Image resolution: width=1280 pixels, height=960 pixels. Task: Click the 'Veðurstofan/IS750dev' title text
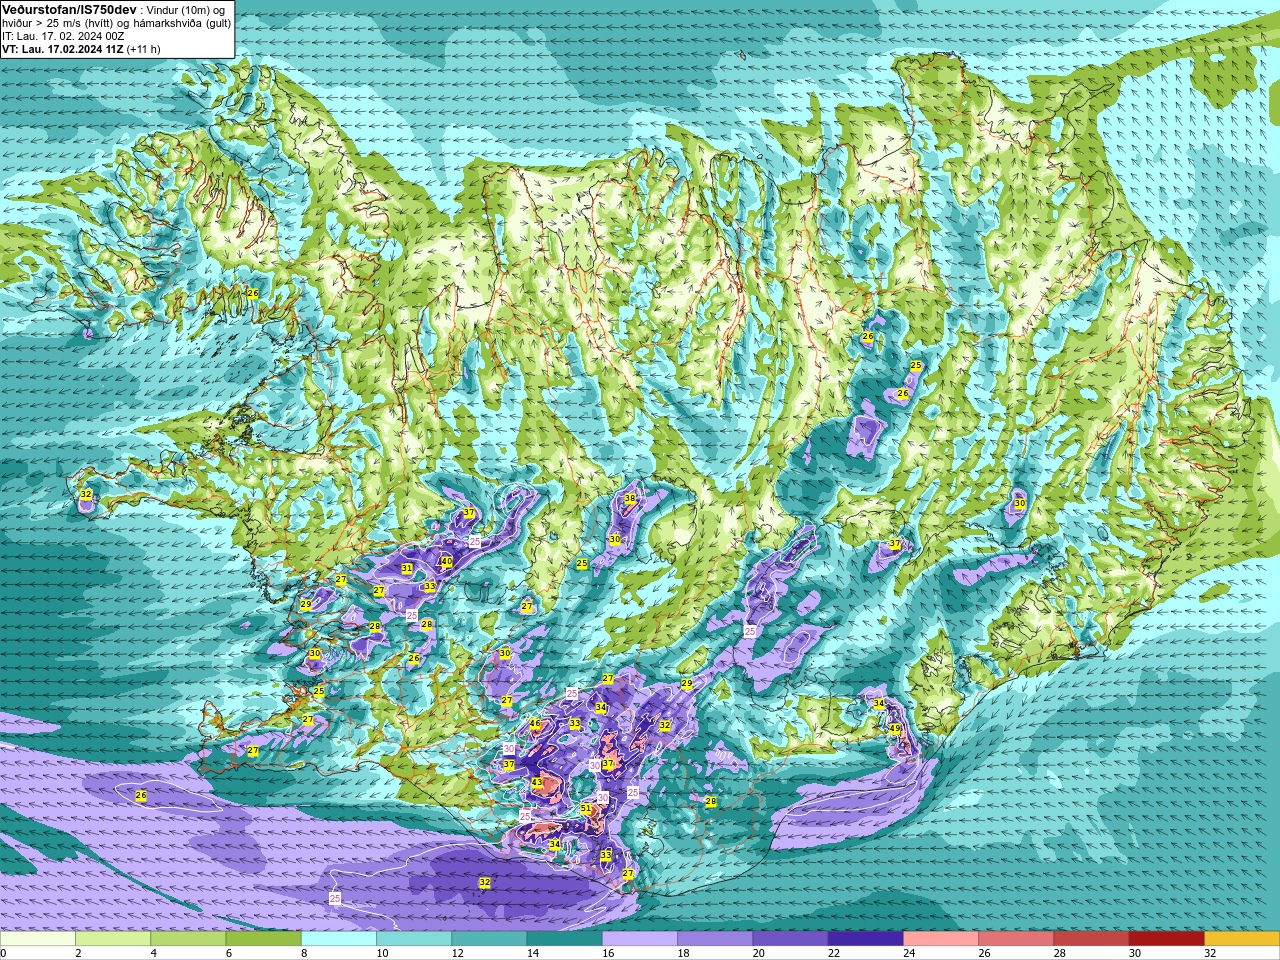click(x=69, y=9)
